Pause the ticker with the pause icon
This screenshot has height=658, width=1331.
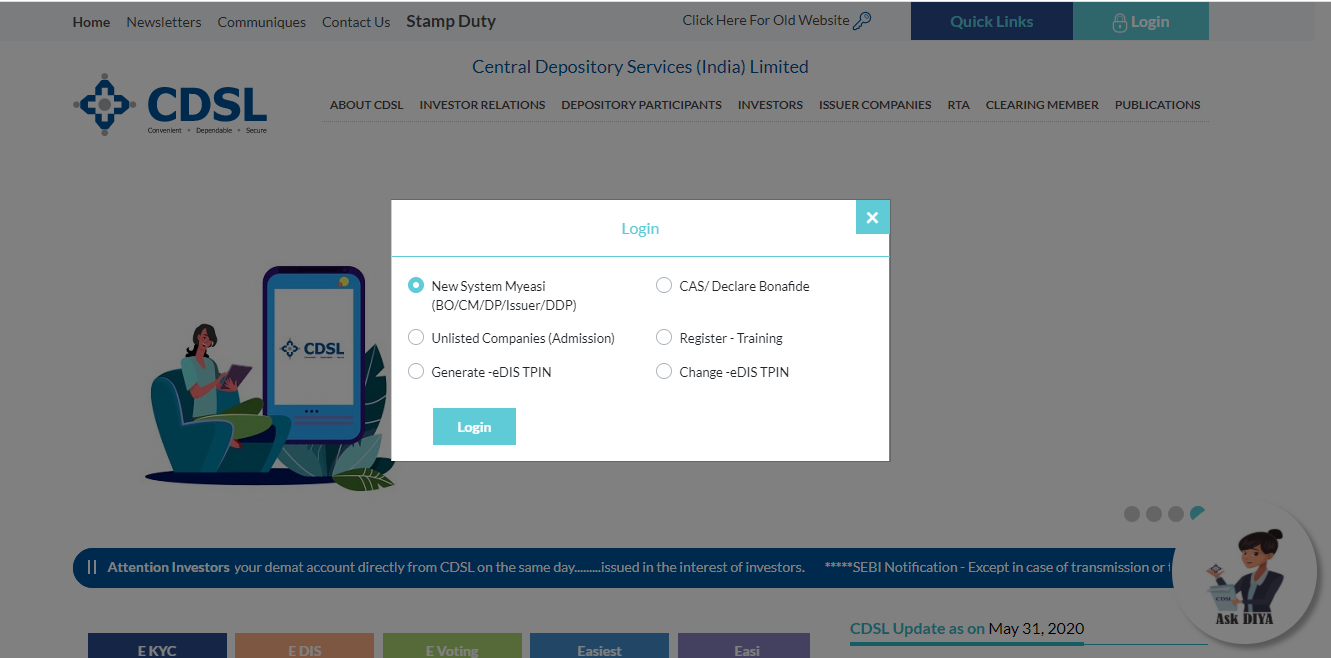(x=92, y=567)
